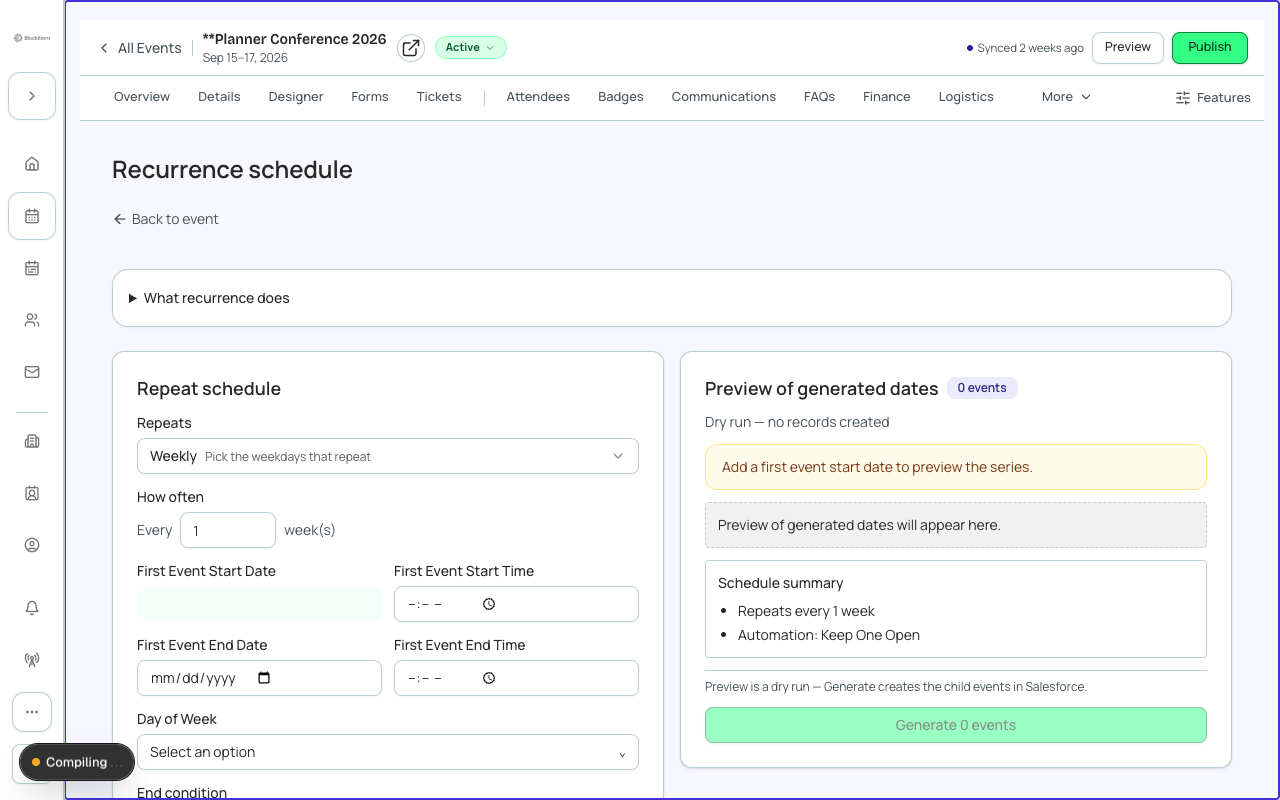The image size is (1280, 800).
Task: Click the Planner Conference 2026 title
Action: coord(294,39)
